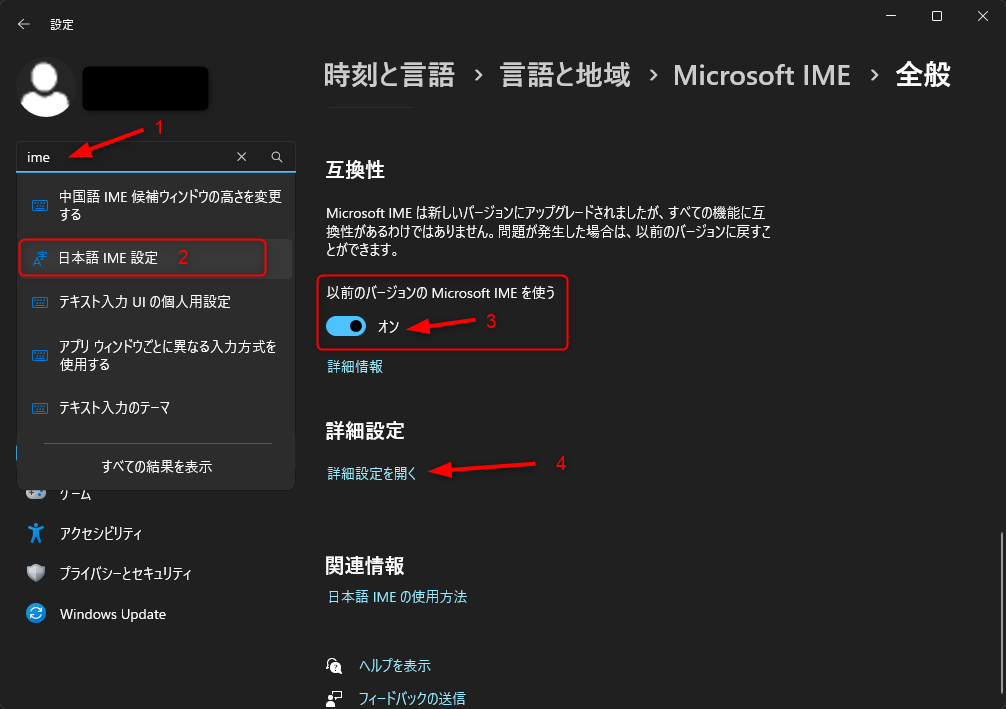Image resolution: width=1006 pixels, height=709 pixels.
Task: Select 中国語 IME 候補ウィンドウの高さを変更する result
Action: click(156, 205)
